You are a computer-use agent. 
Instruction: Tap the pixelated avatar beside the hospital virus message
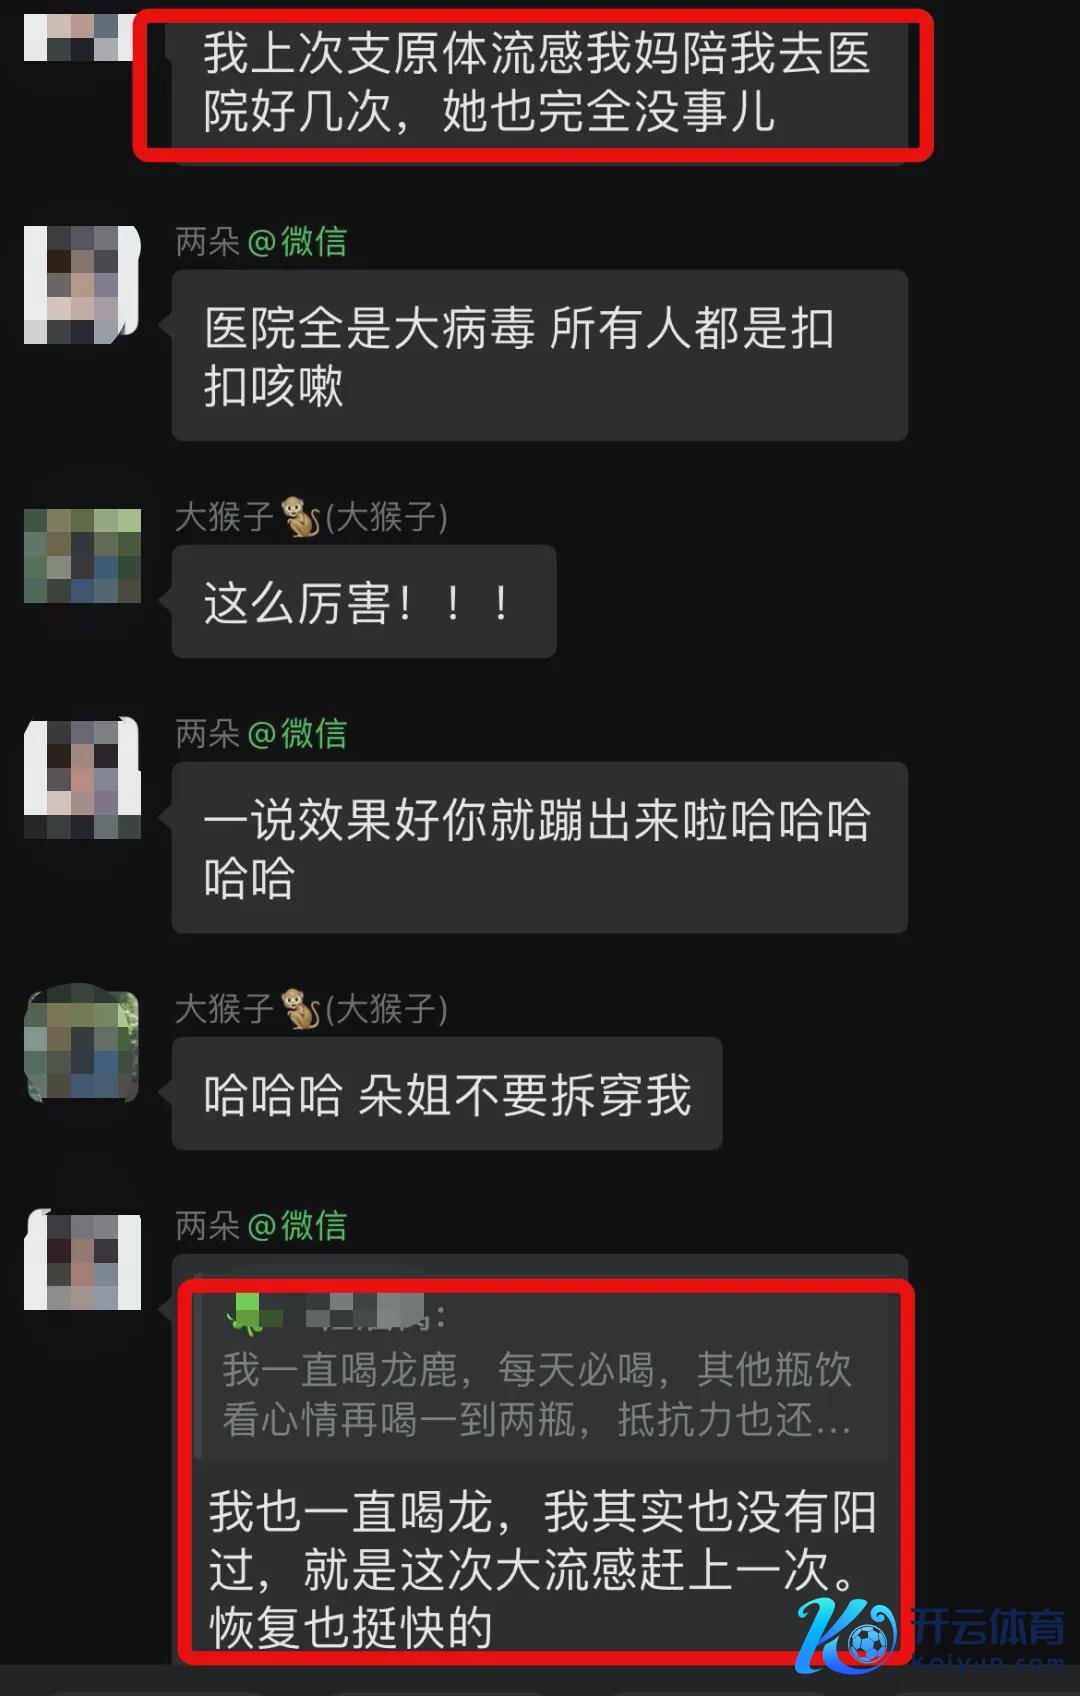(82, 285)
